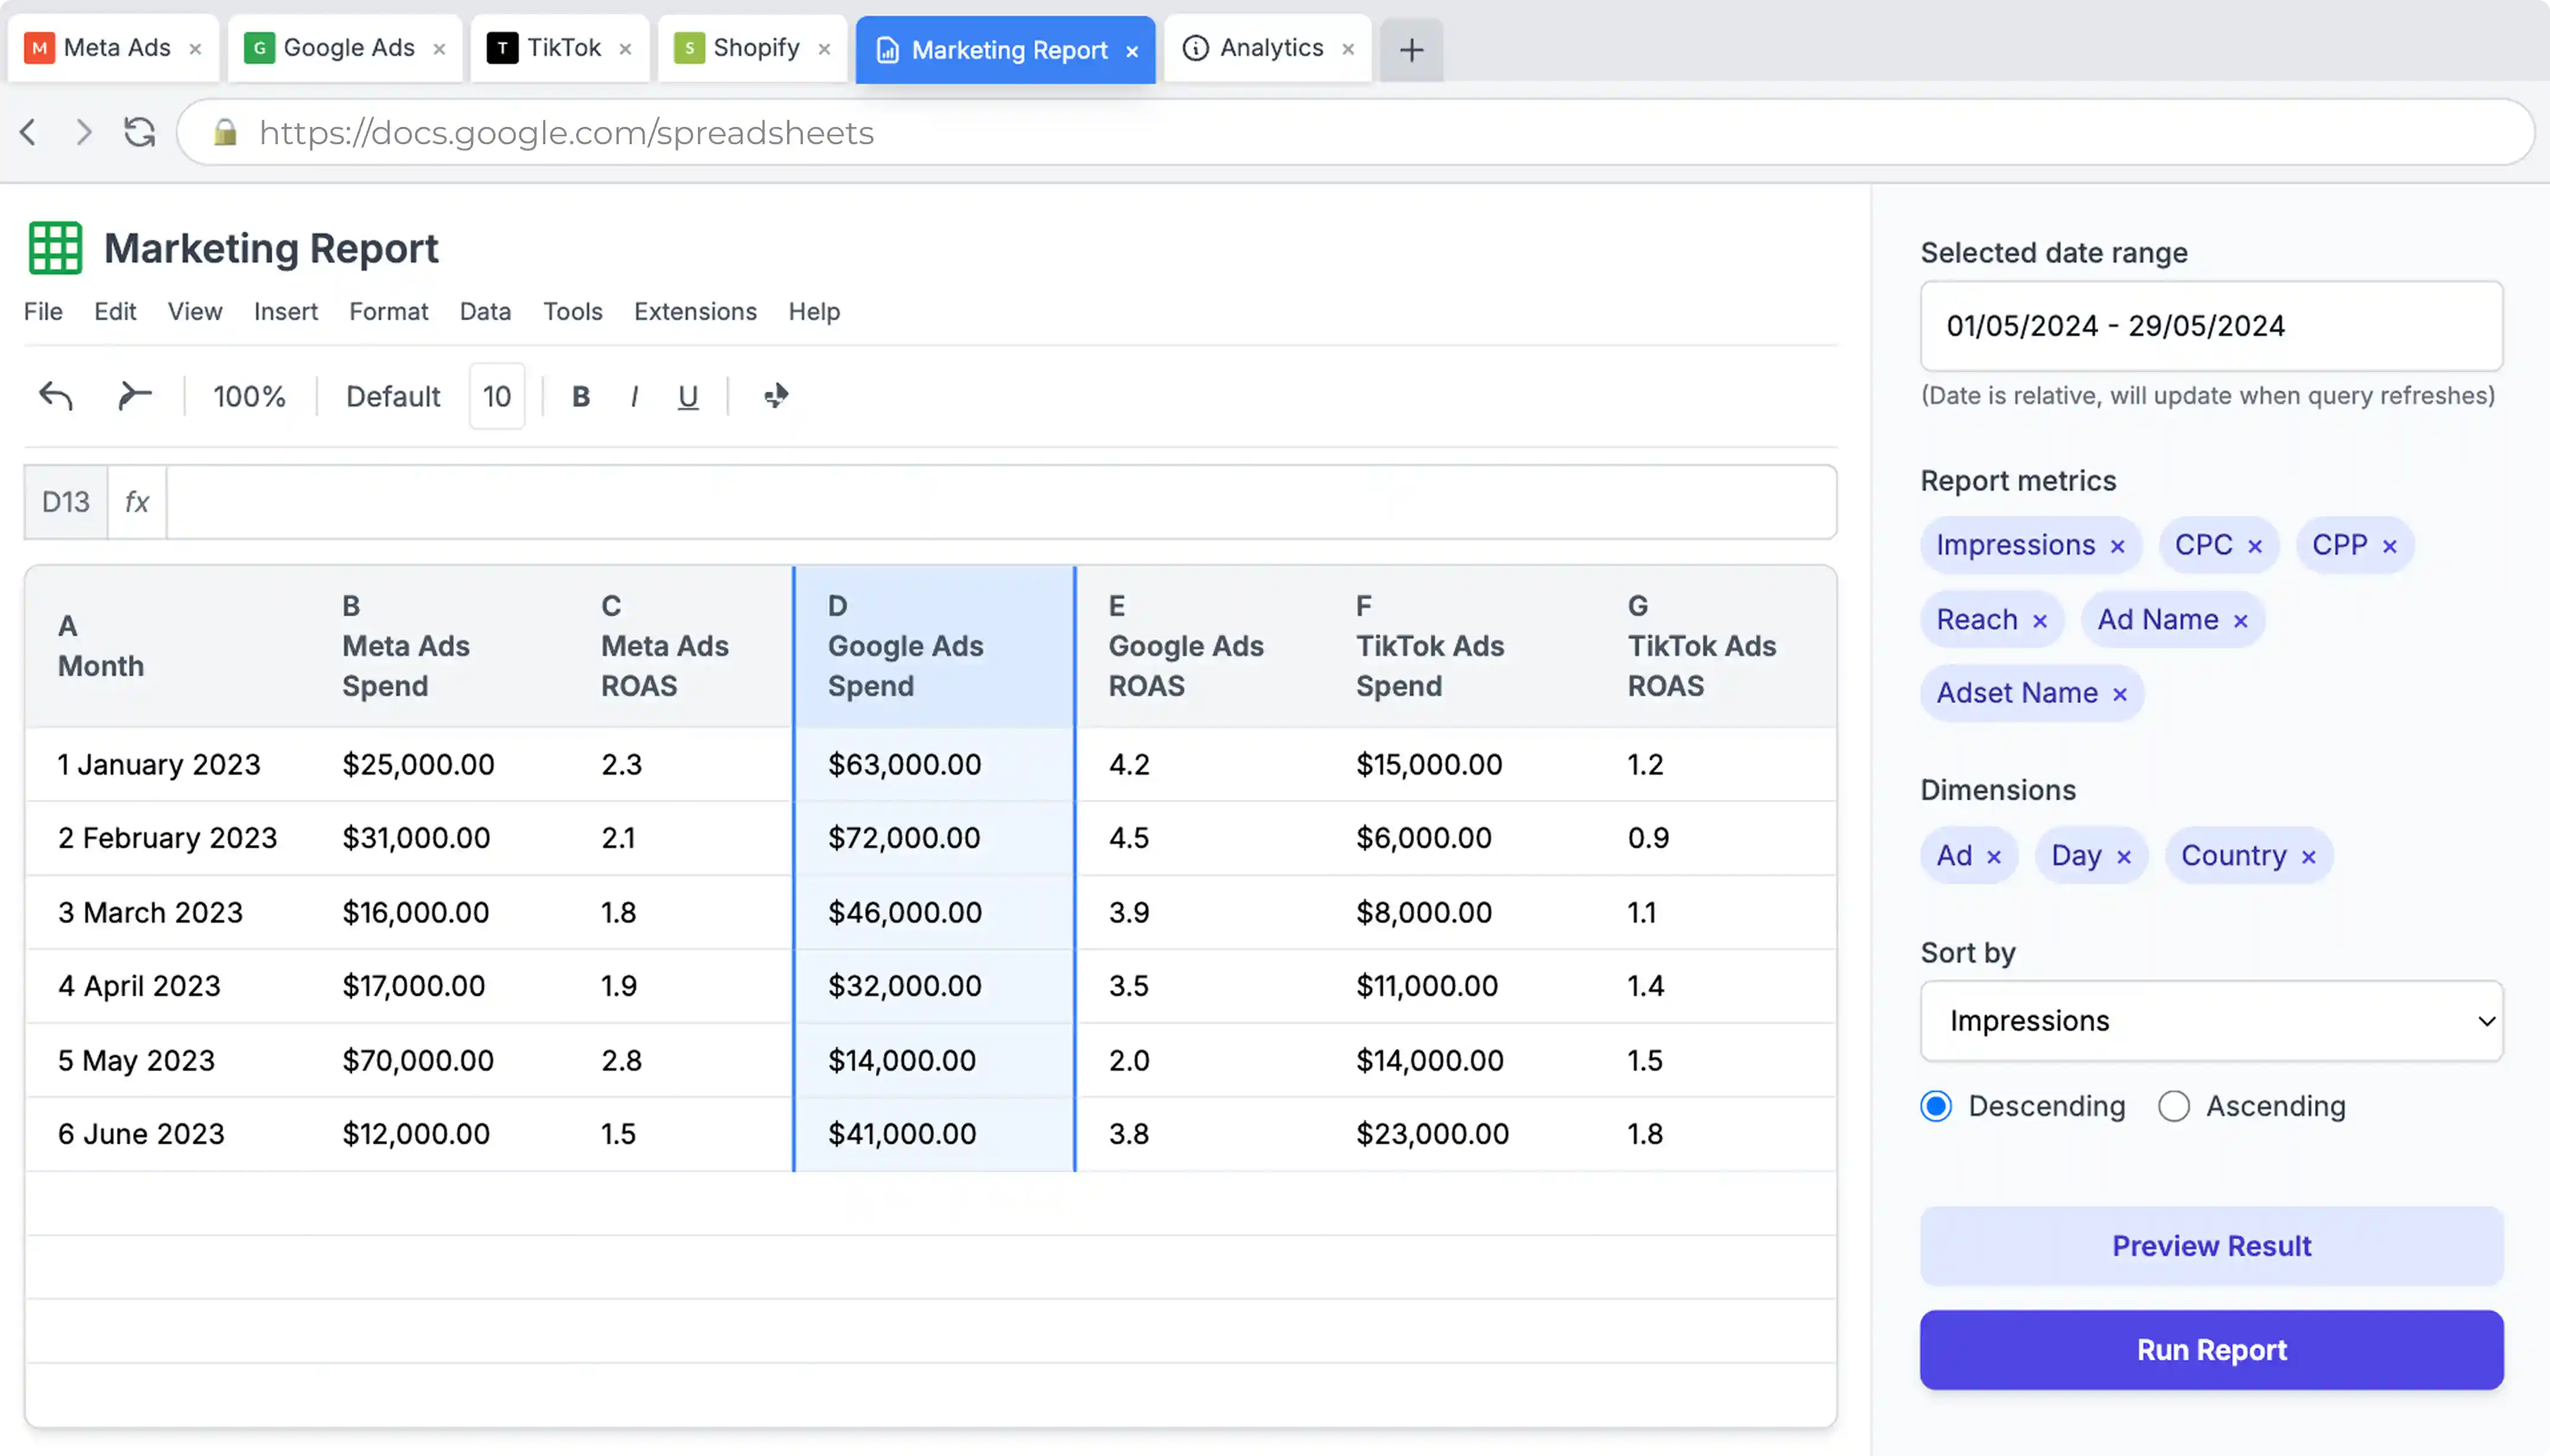Click the $63,000.00 cell
Viewport: 2550px width, 1456px height.
934,765
